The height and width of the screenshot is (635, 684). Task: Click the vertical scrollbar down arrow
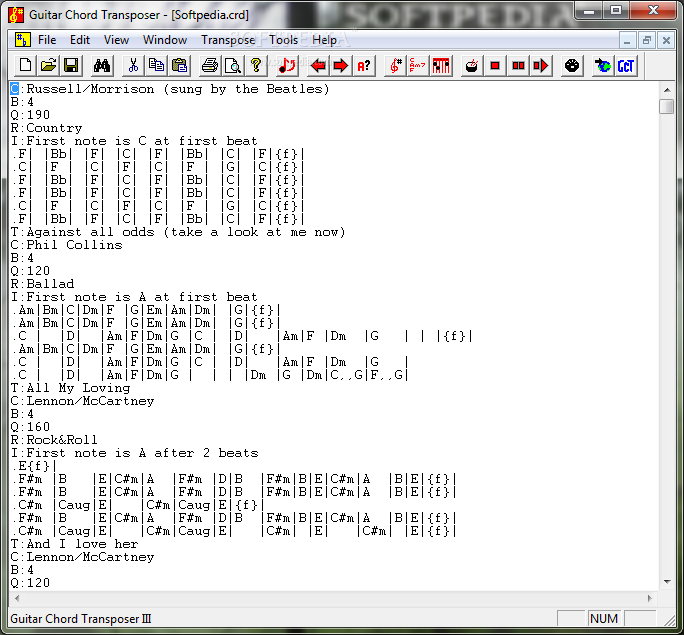[x=667, y=581]
